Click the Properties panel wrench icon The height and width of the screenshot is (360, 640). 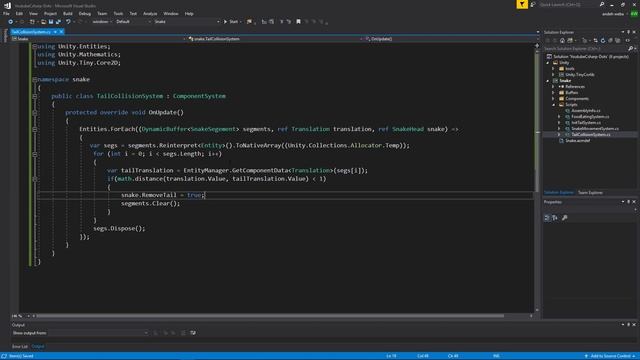pyautogui.click(x=564, y=218)
